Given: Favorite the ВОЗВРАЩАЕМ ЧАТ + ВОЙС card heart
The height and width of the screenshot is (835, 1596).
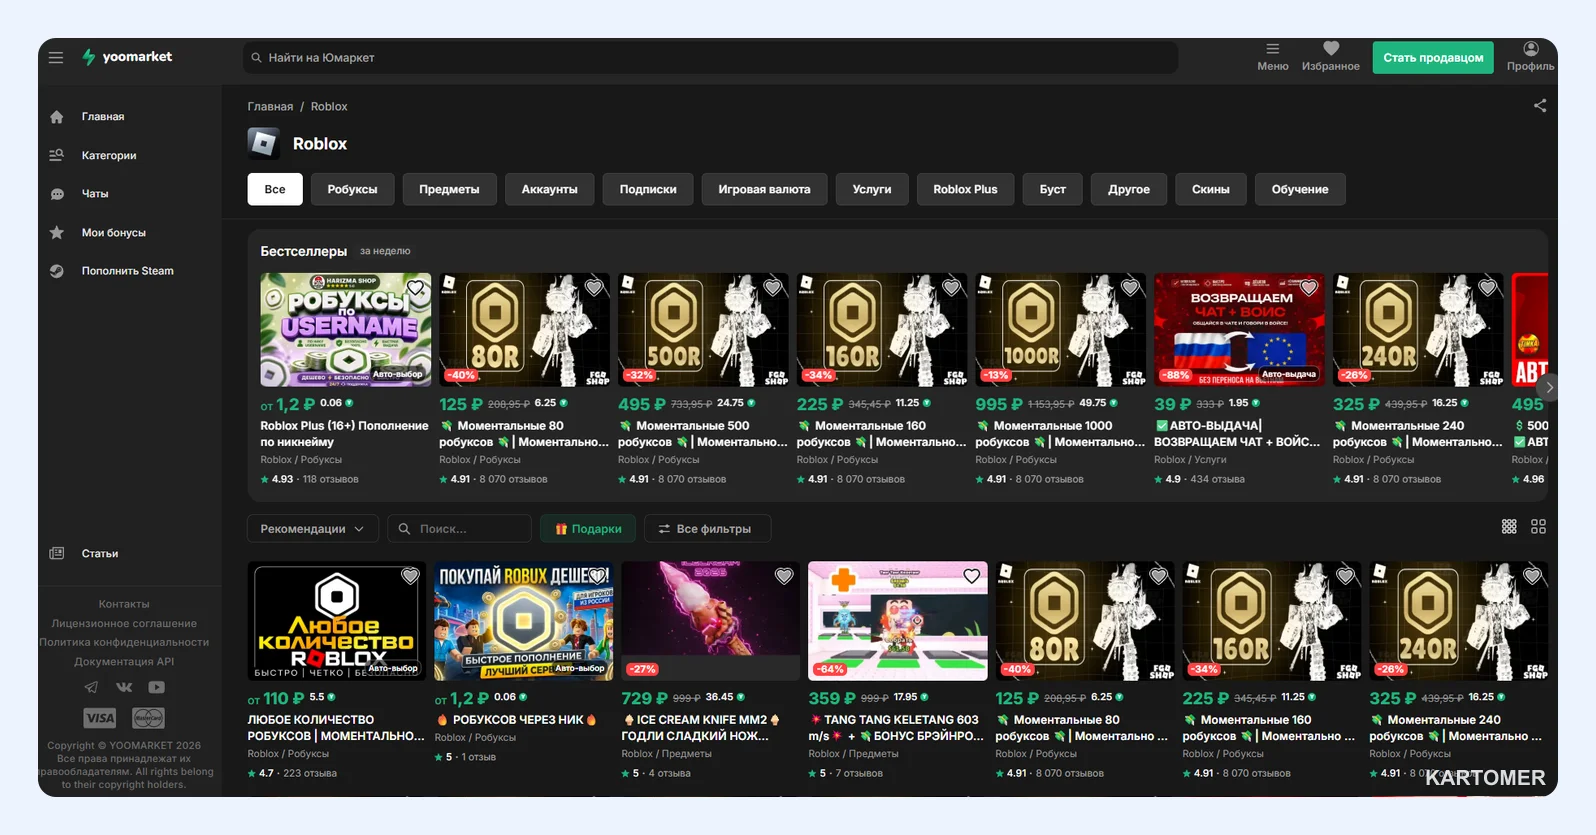Looking at the screenshot, I should [1309, 288].
